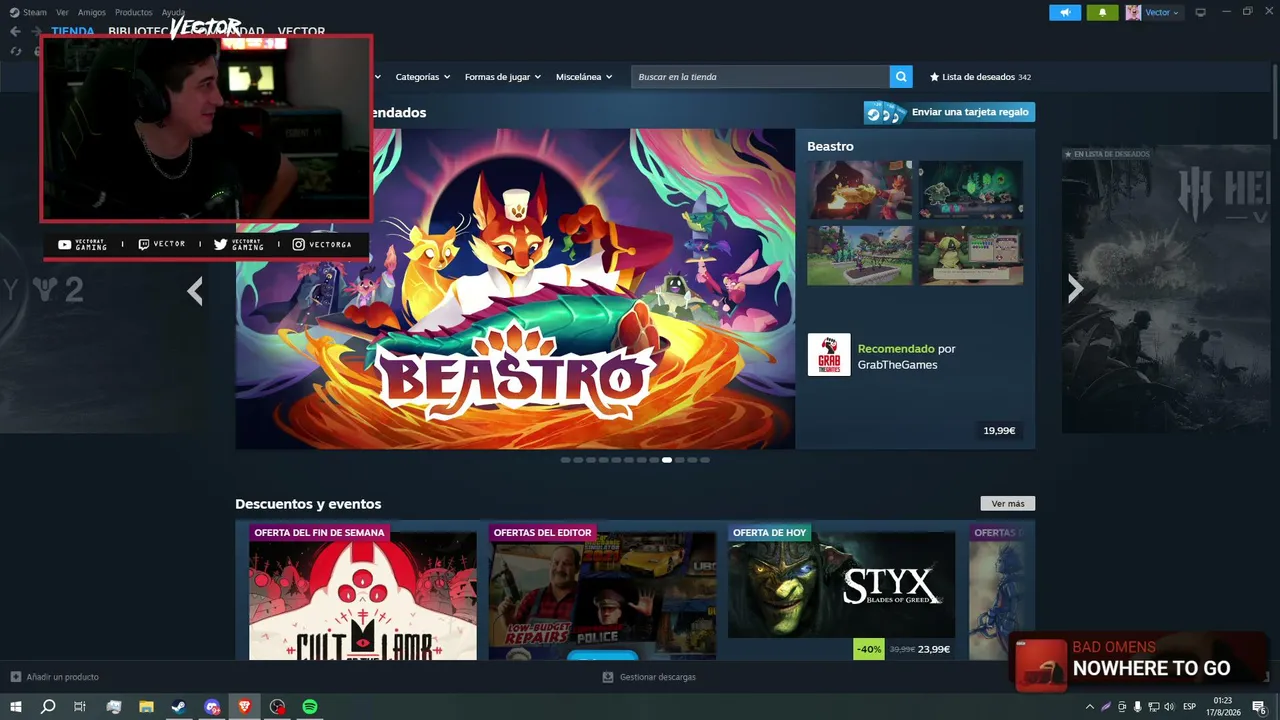1280x720 pixels.
Task: Click the Steam taskbar icon
Action: (179, 707)
